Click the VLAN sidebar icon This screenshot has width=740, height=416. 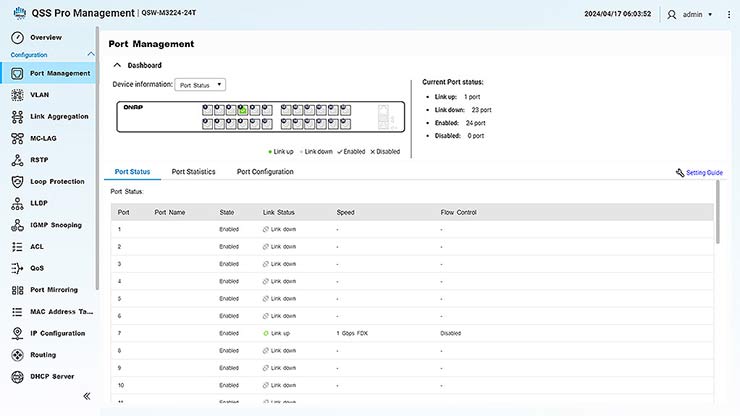(17, 95)
